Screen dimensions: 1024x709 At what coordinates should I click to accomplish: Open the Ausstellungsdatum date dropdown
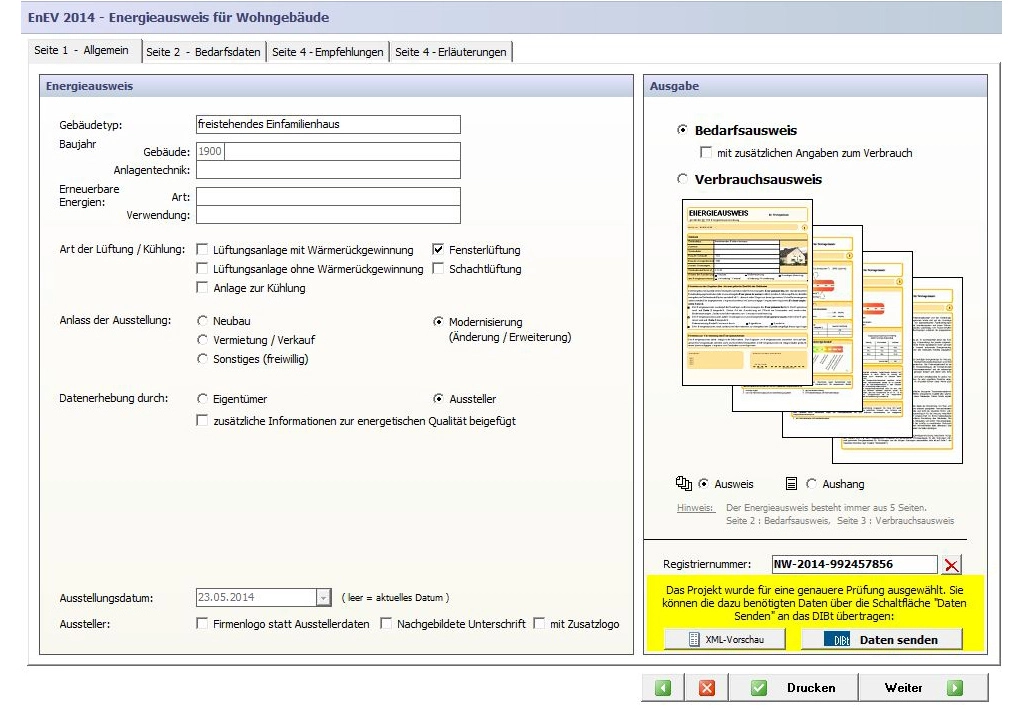pos(323,598)
